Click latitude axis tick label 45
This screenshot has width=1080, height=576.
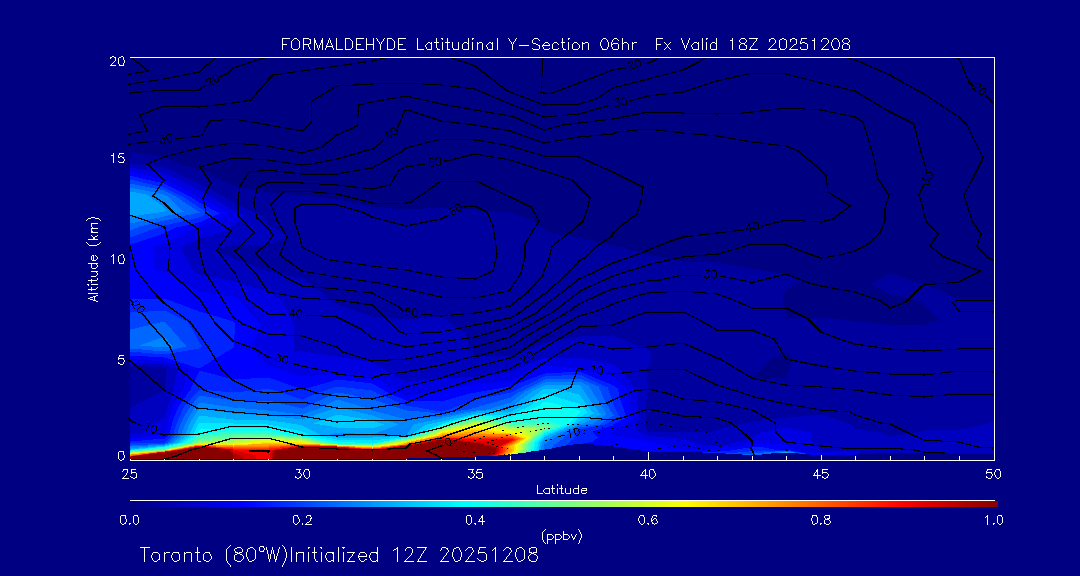point(821,474)
